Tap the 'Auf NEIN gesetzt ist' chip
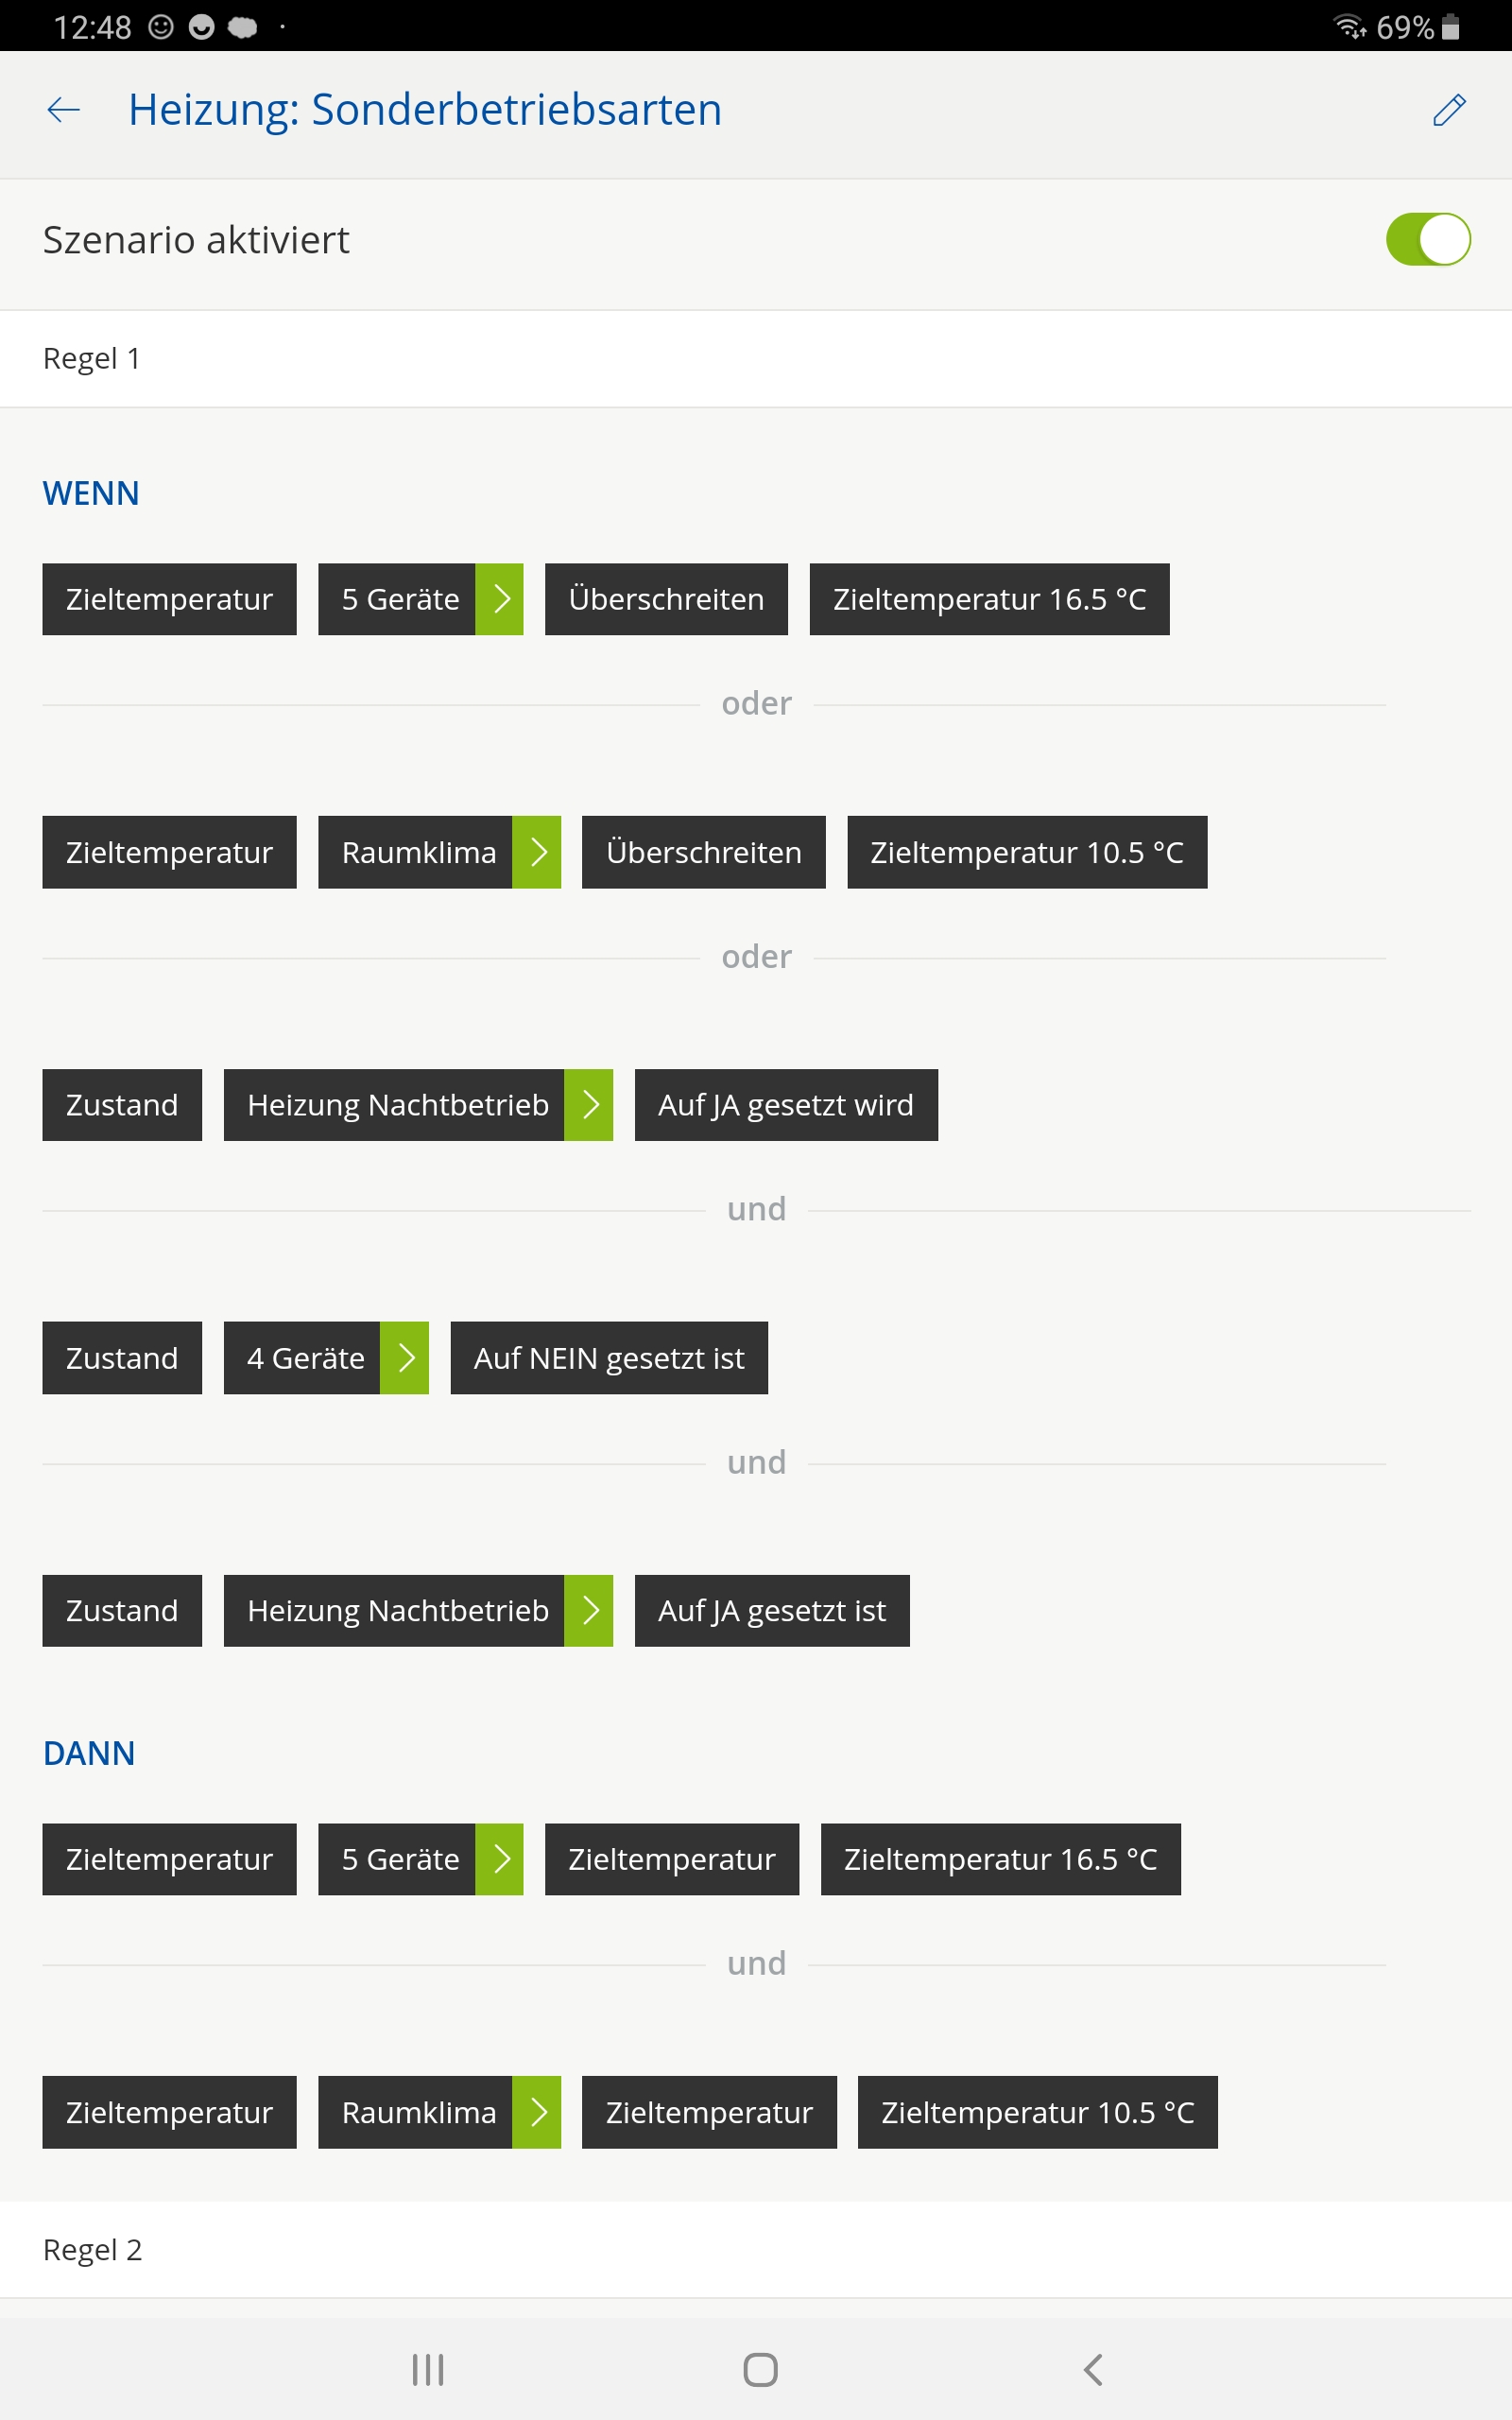Image resolution: width=1512 pixels, height=2420 pixels. click(x=609, y=1358)
